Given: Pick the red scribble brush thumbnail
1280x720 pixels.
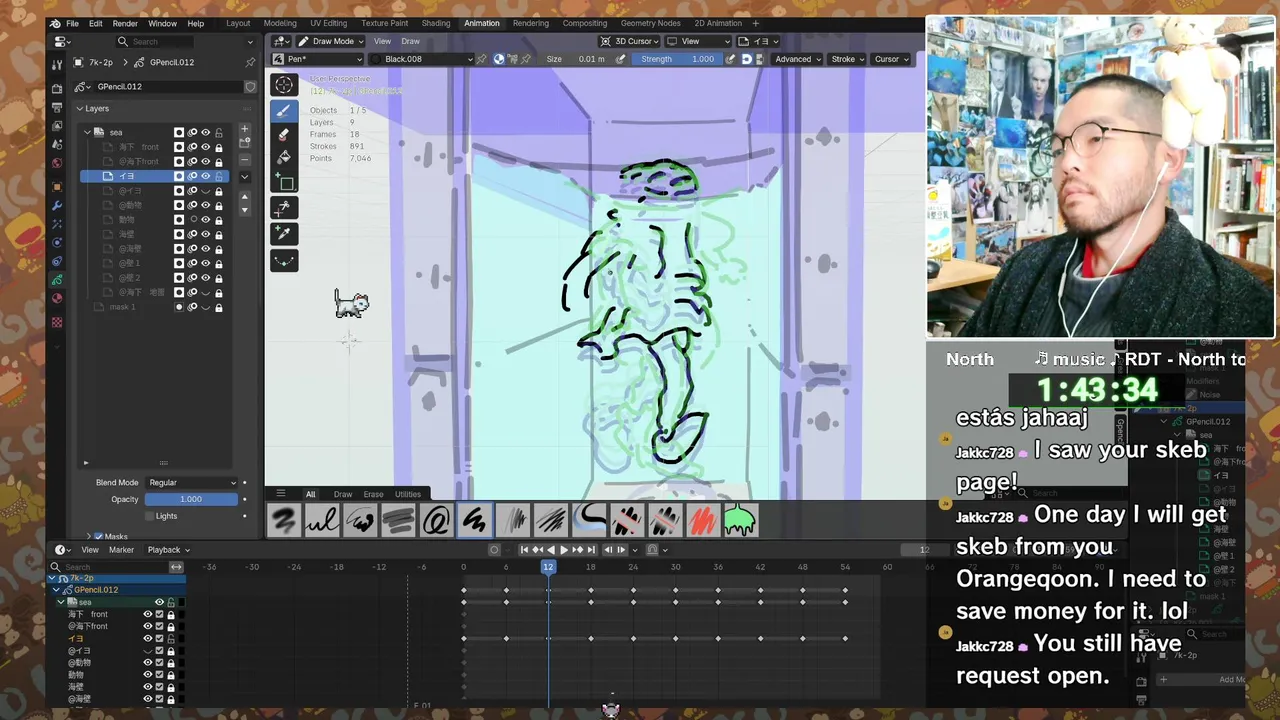Looking at the screenshot, I should pos(703,520).
